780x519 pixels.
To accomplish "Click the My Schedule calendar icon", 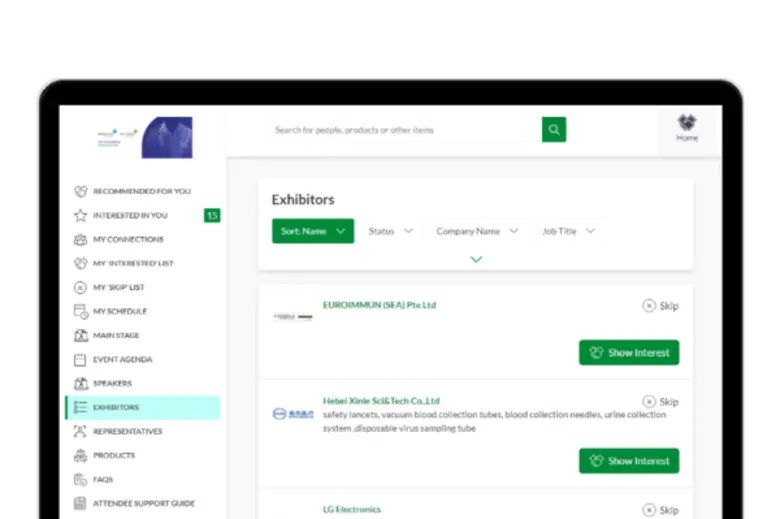I will [x=81, y=311].
